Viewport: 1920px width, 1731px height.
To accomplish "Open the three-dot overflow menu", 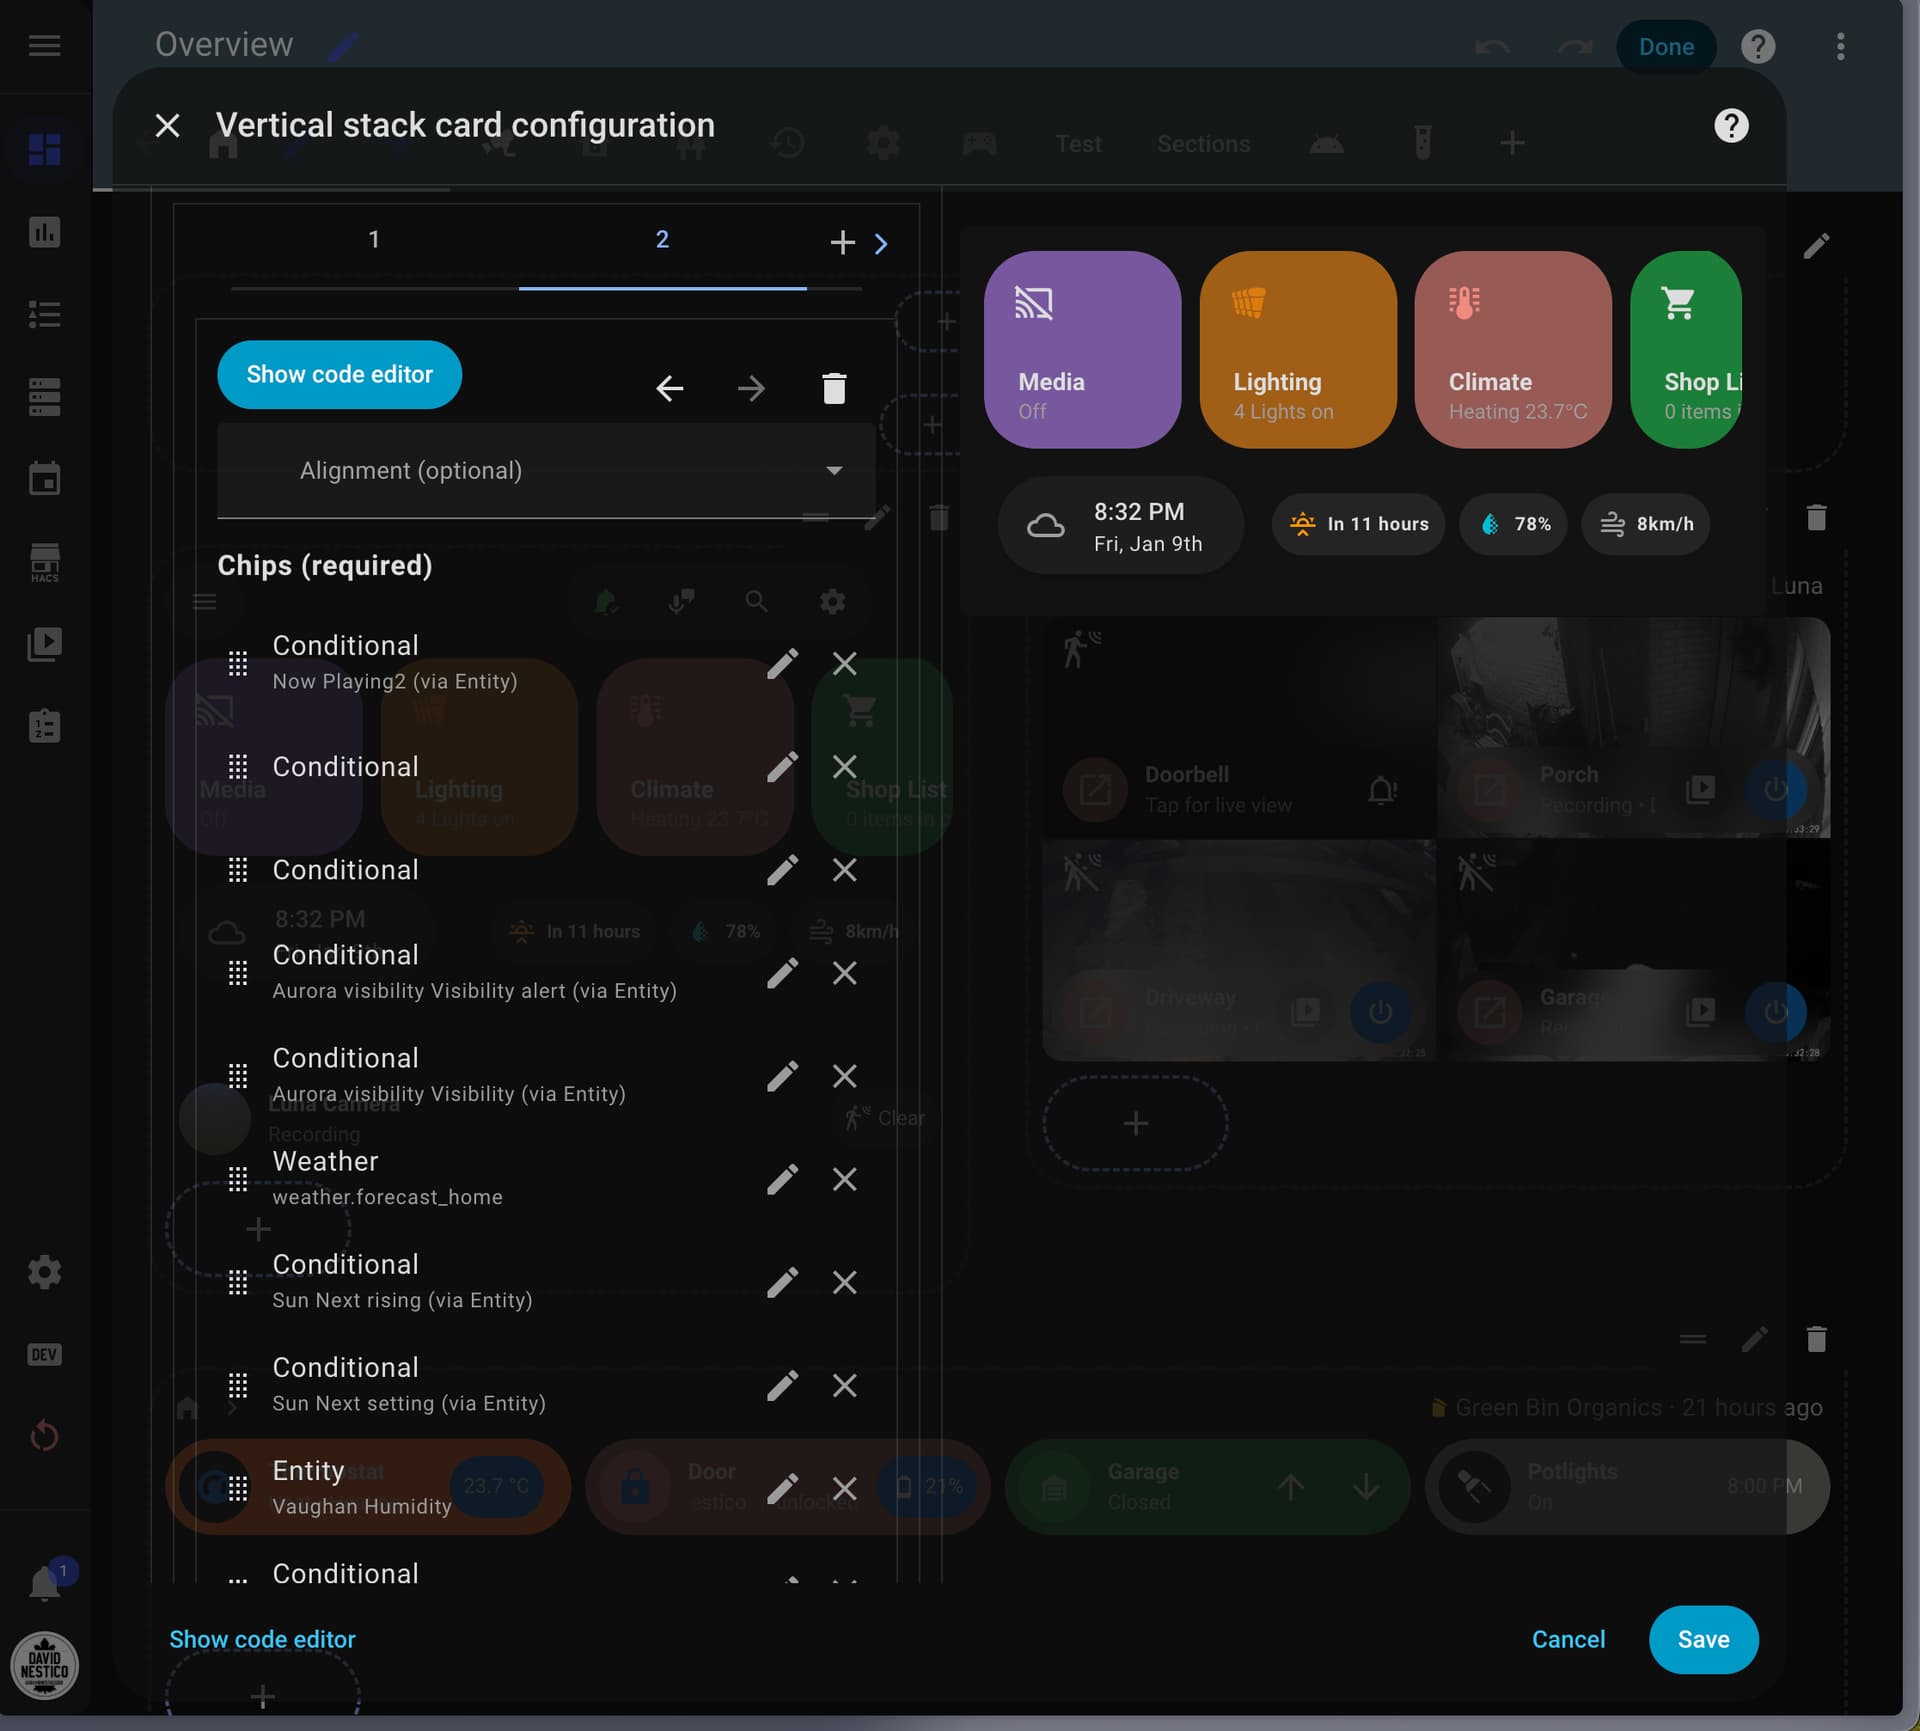I will [x=1840, y=46].
